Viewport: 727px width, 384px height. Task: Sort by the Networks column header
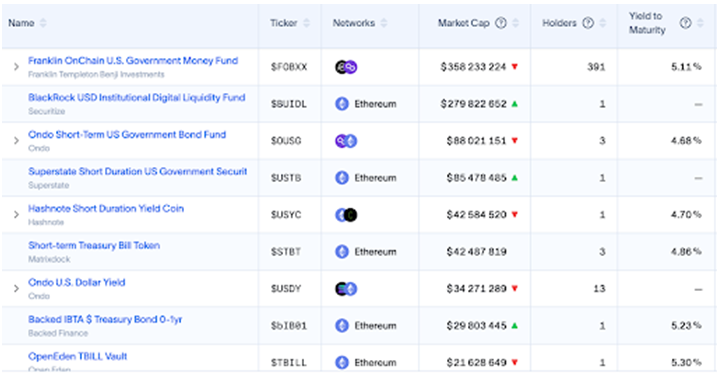383,23
